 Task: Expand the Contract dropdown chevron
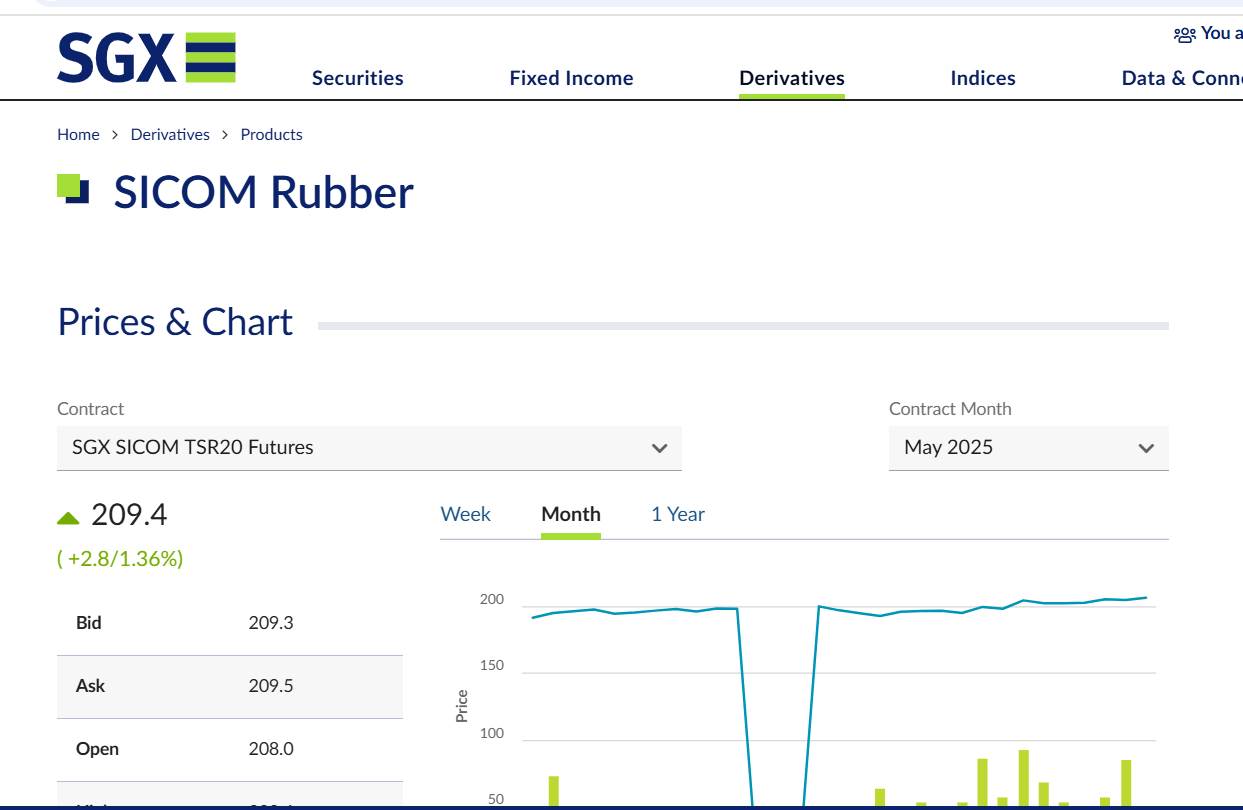click(659, 448)
